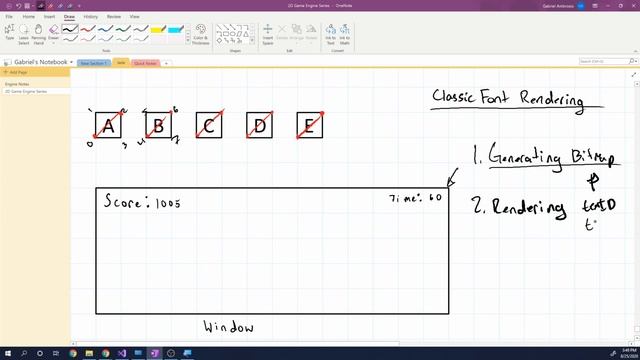This screenshot has height=360, width=640.
Task: Collapse the ribbon with the chevron
Action: pyautogui.click(x=635, y=51)
